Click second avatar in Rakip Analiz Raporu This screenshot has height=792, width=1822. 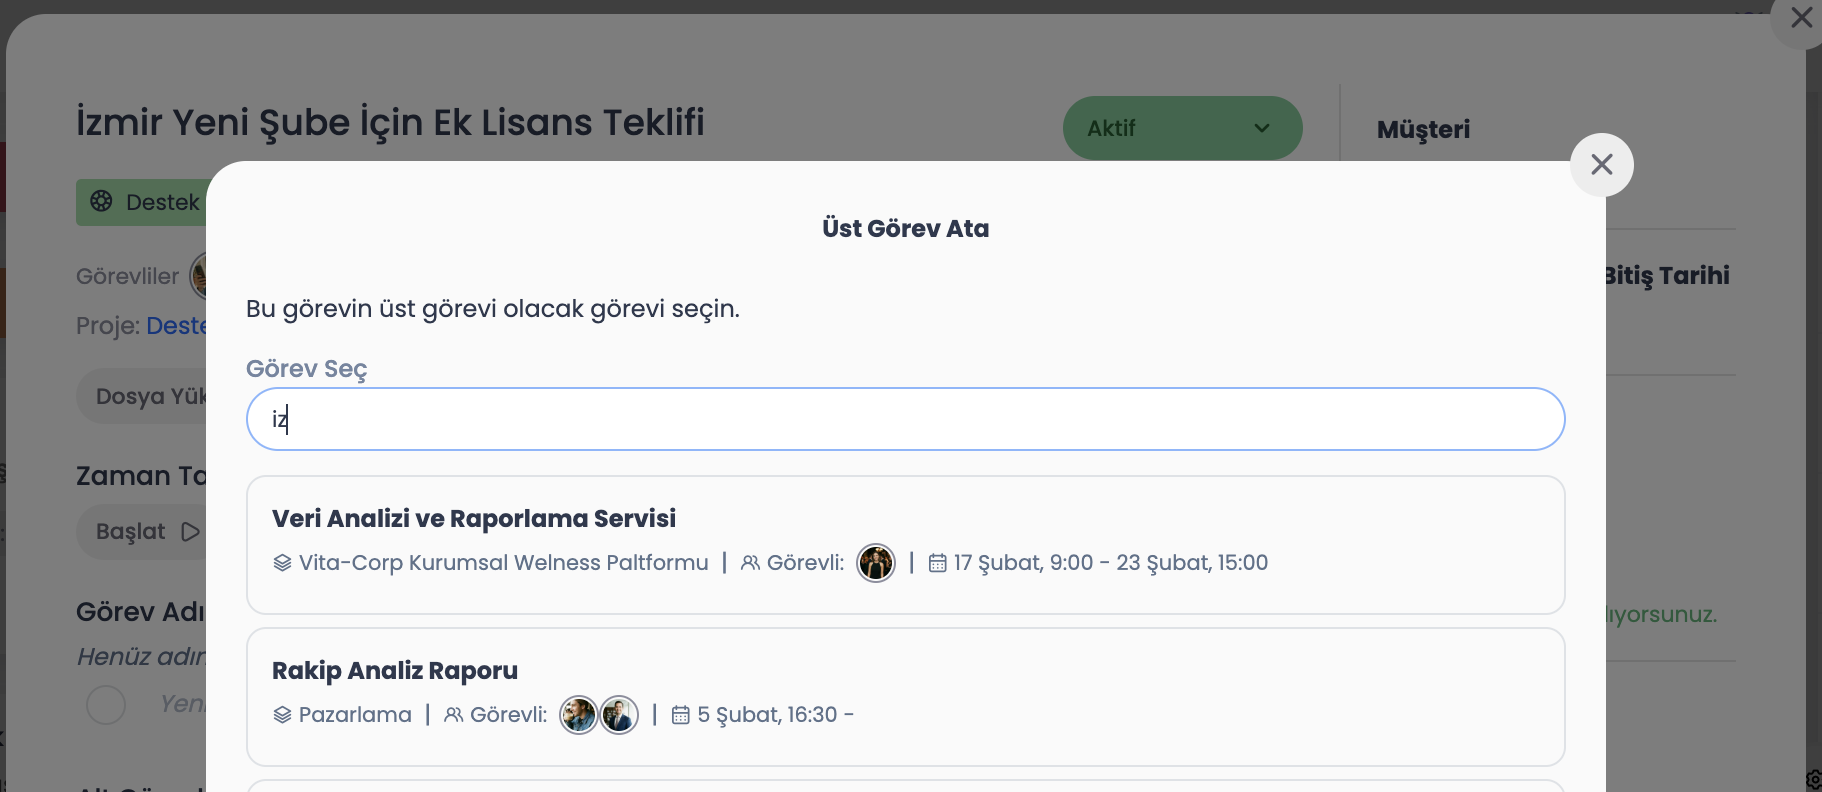coord(619,715)
